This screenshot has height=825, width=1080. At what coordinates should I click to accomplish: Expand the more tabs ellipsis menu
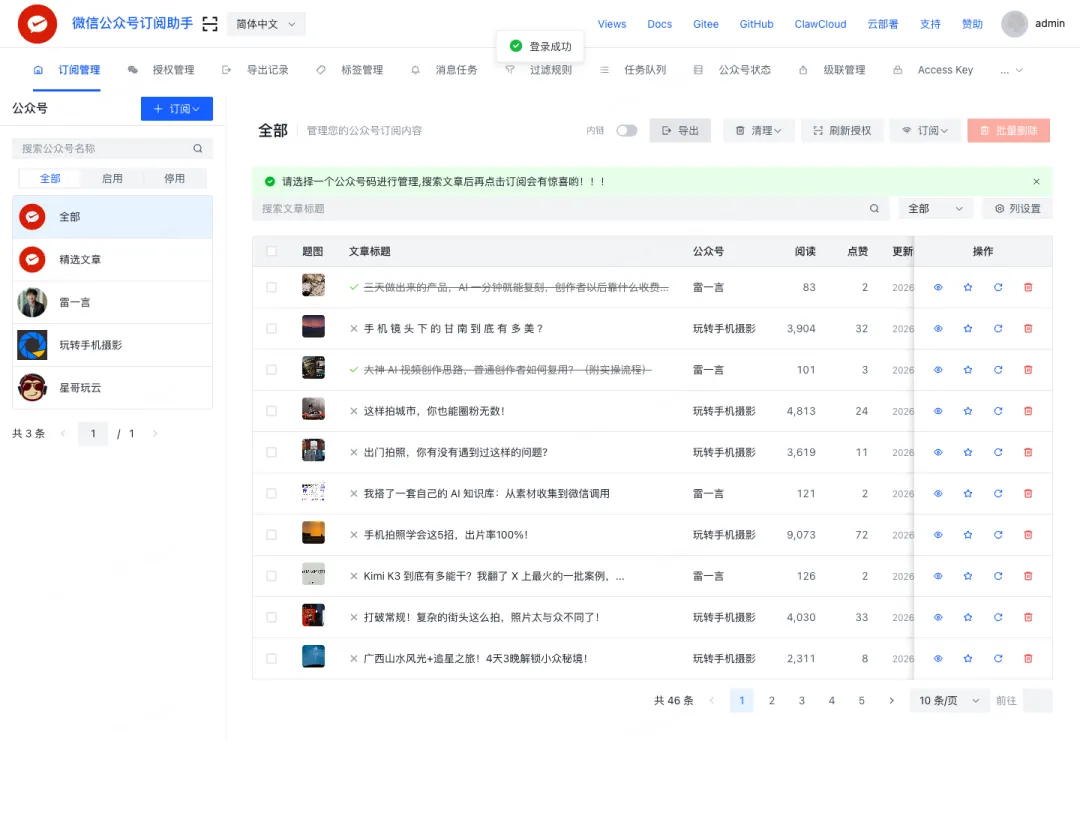point(1011,70)
